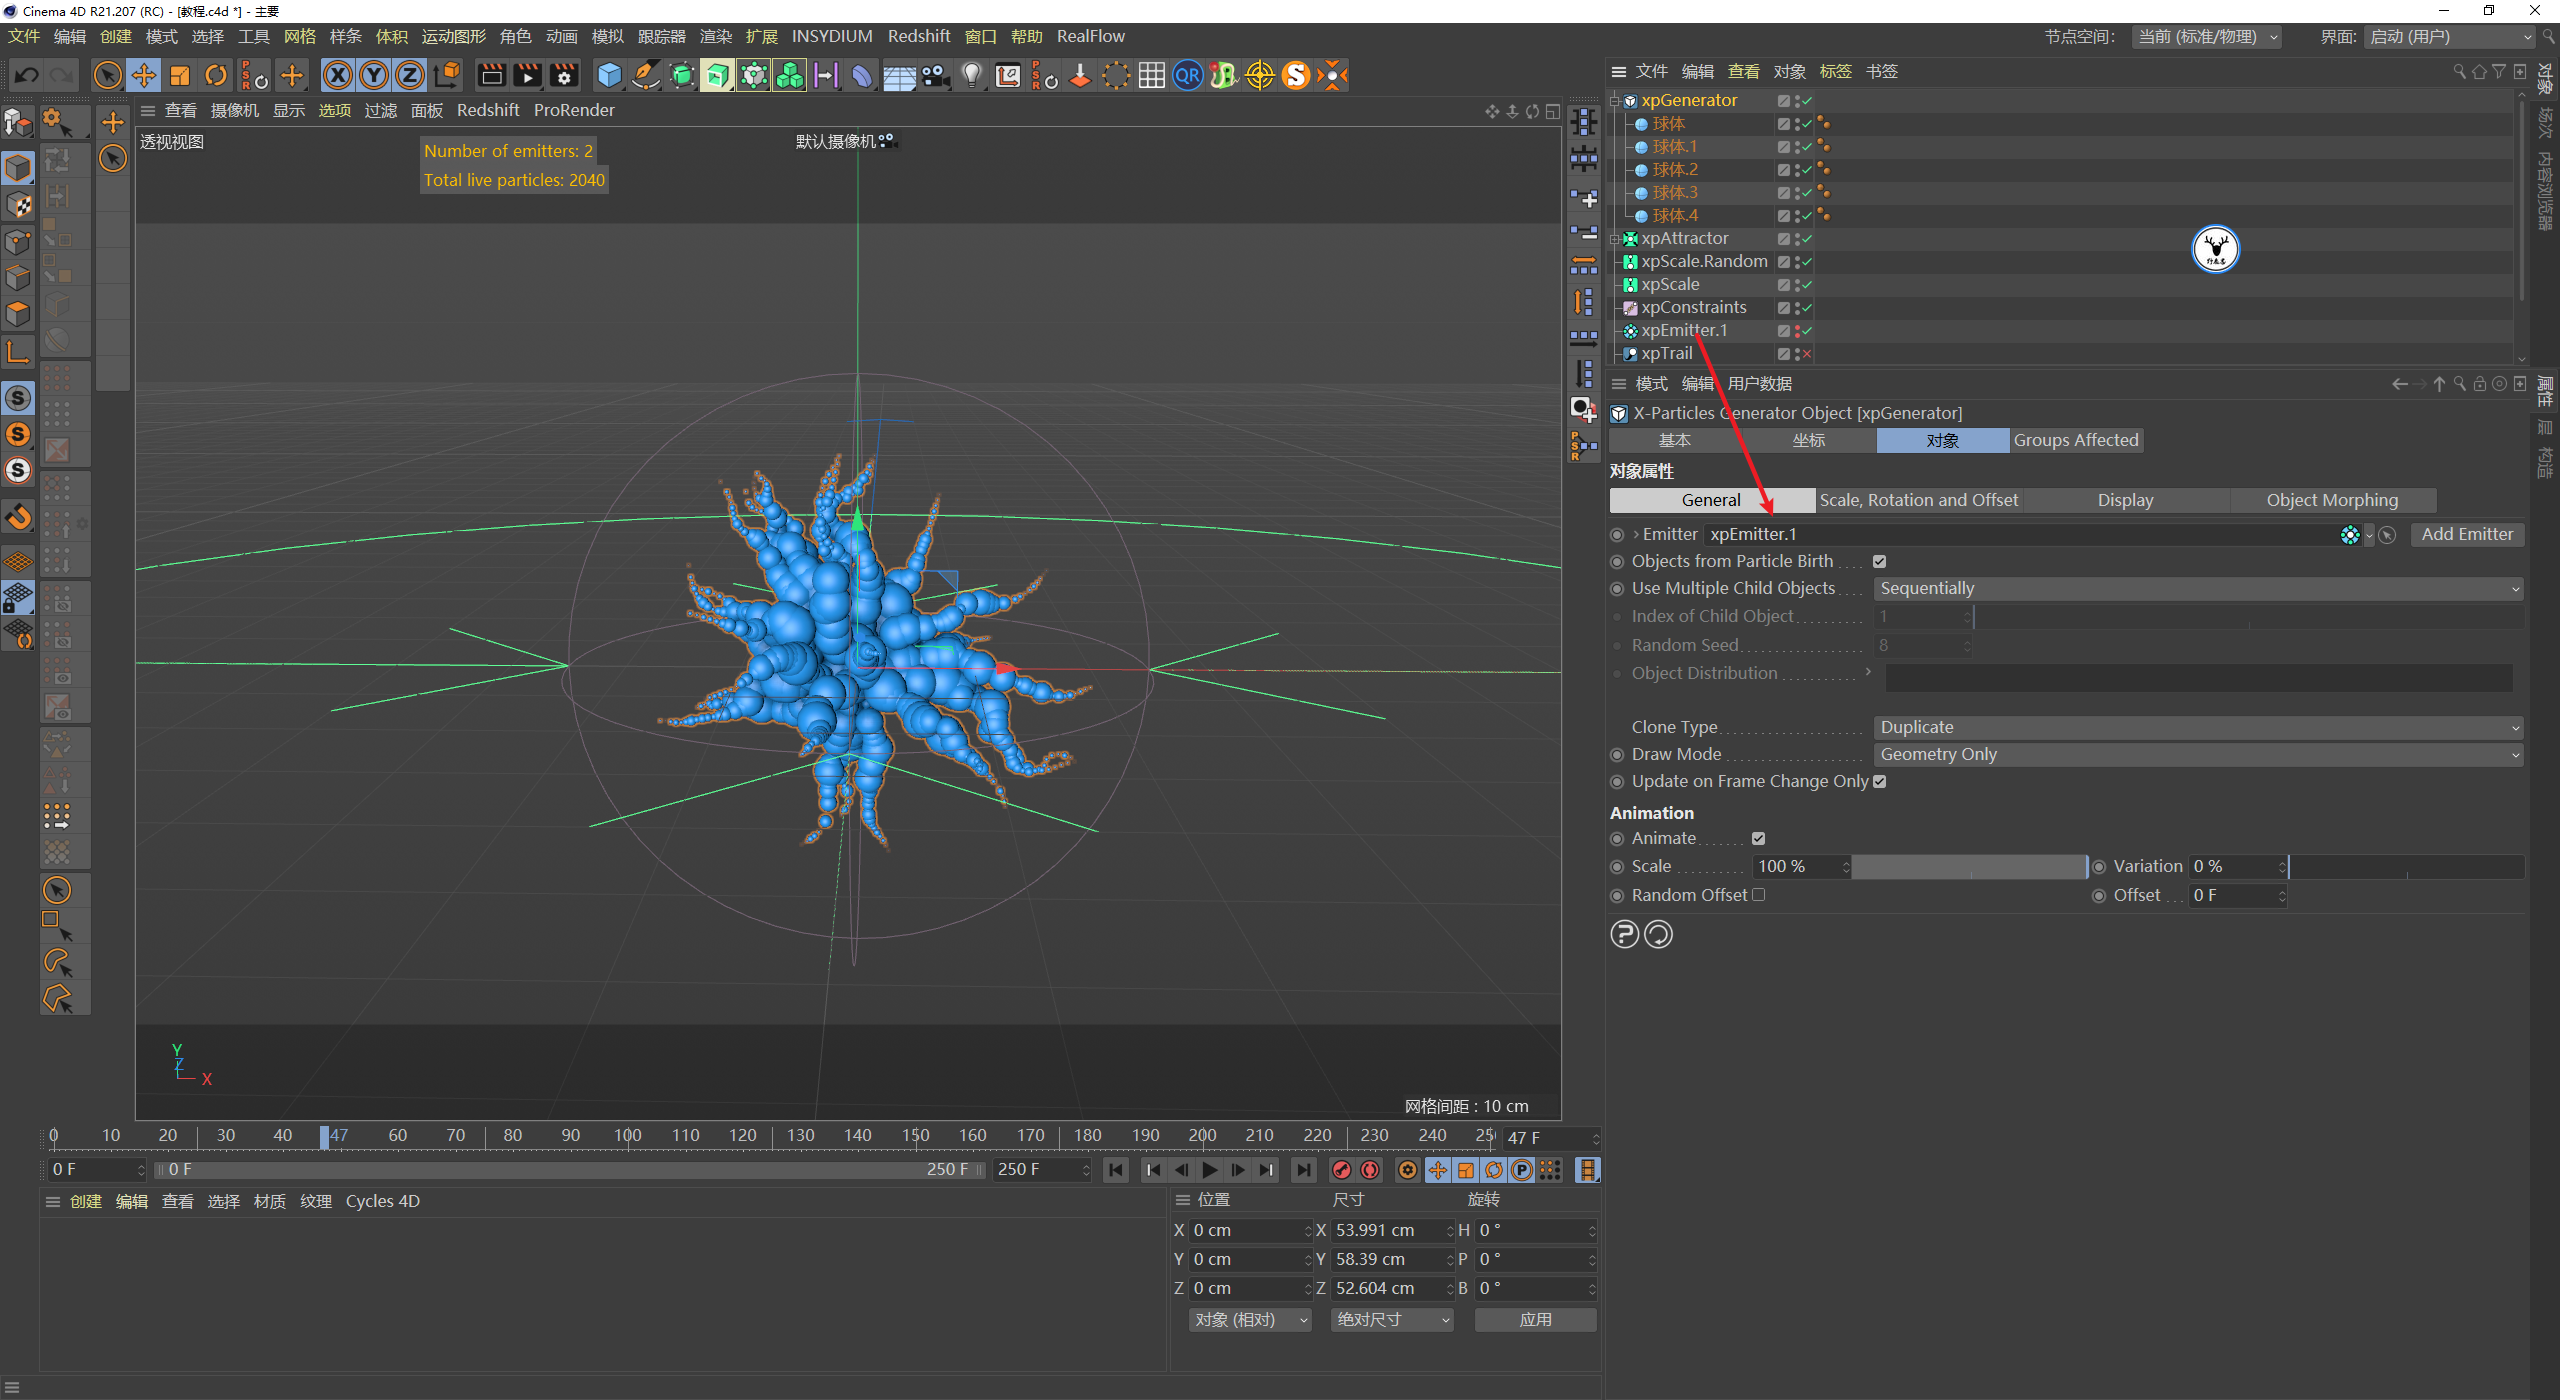Toggle the X axis lock icon
The height and width of the screenshot is (1400, 2560).
(x=338, y=75)
